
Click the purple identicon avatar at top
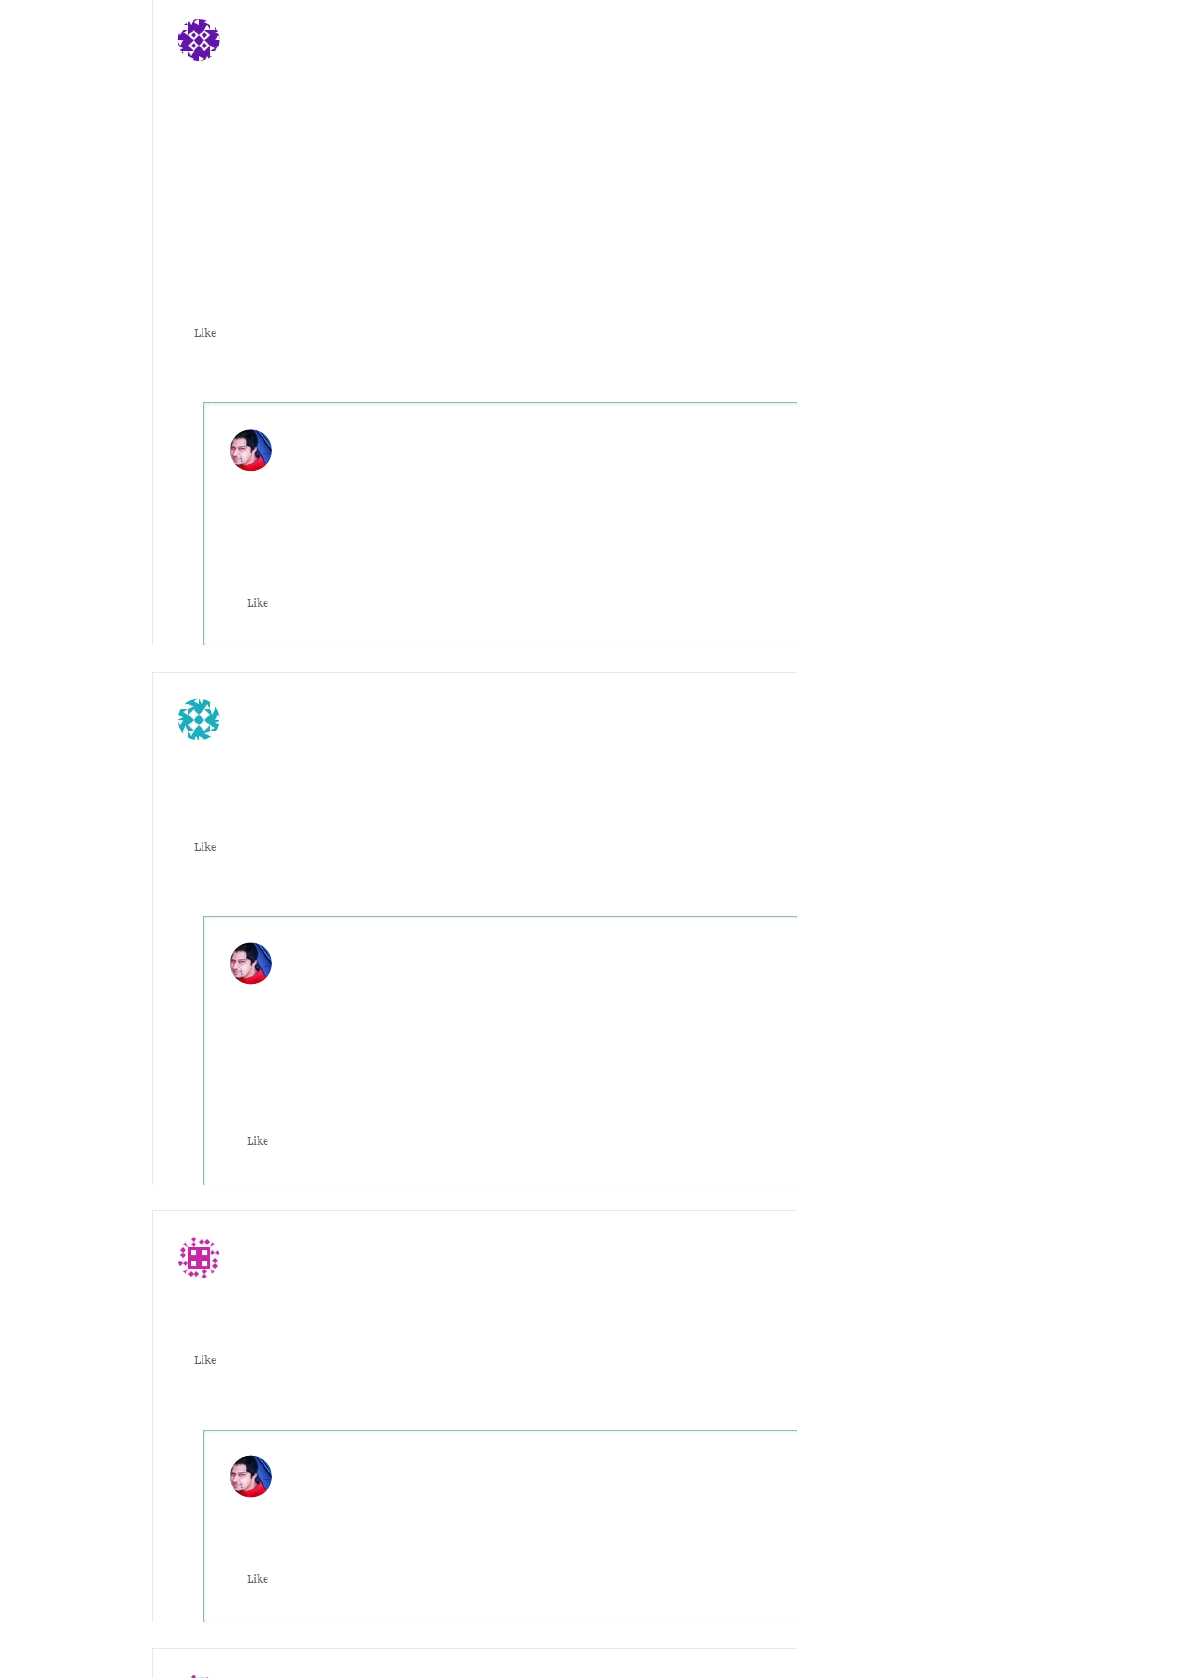[x=198, y=40]
